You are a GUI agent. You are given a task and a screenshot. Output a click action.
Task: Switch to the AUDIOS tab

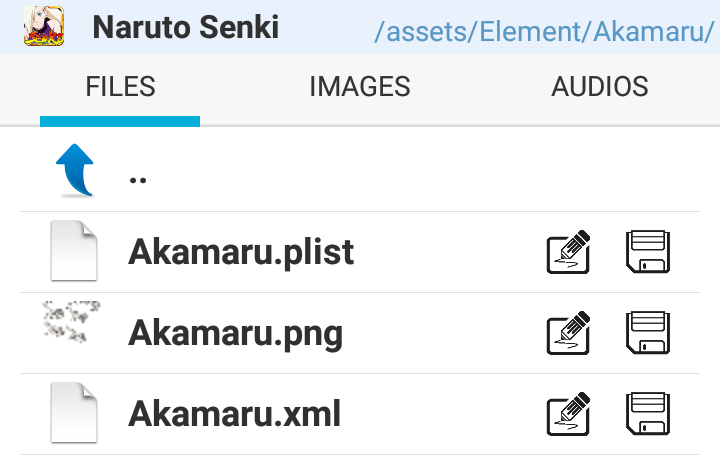(x=600, y=87)
